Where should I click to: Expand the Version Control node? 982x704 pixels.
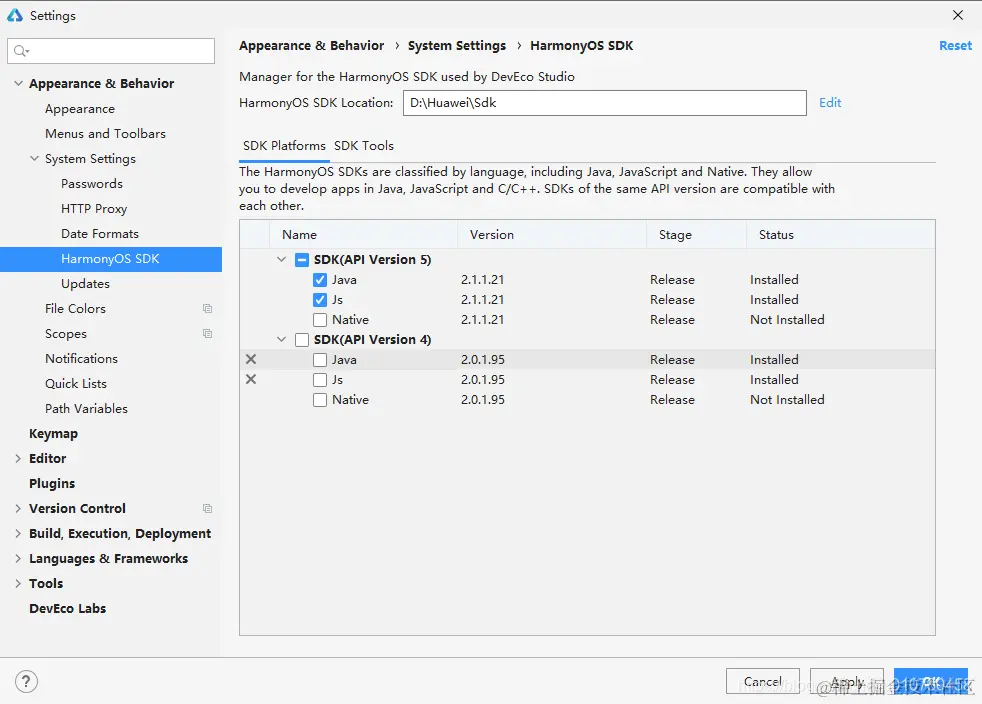point(18,509)
